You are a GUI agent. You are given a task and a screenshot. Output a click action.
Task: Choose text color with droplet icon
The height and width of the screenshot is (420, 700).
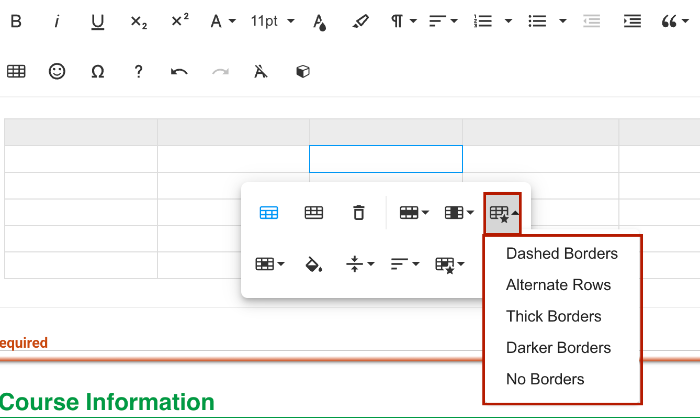point(320,22)
